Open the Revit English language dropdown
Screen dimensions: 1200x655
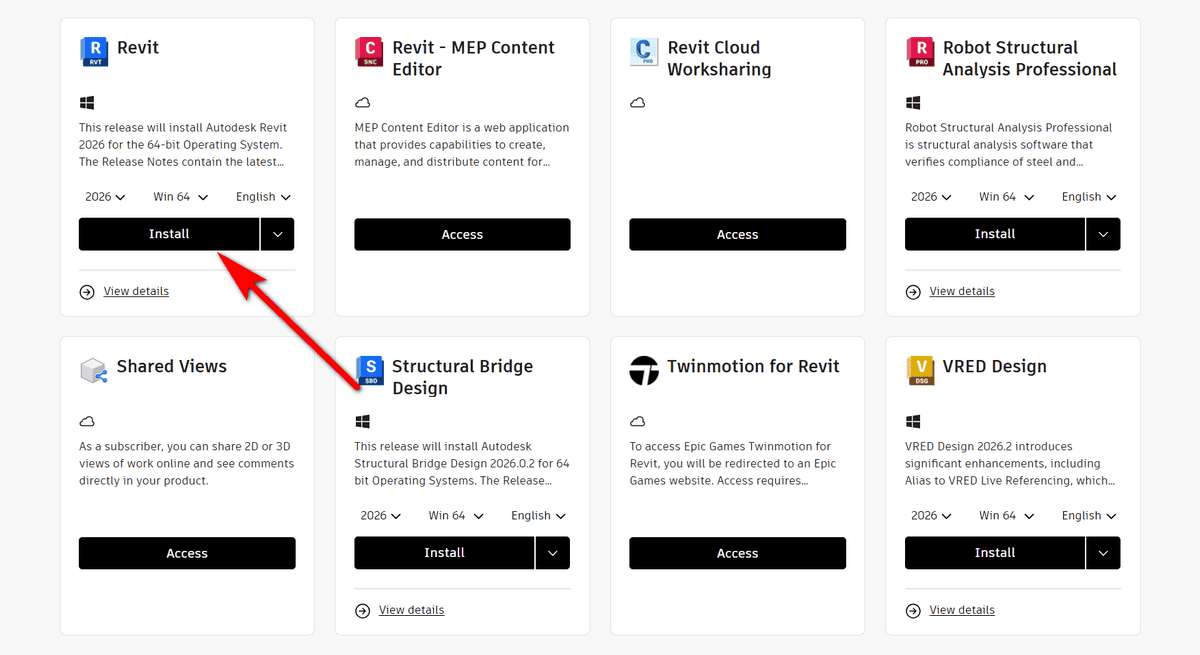click(263, 197)
